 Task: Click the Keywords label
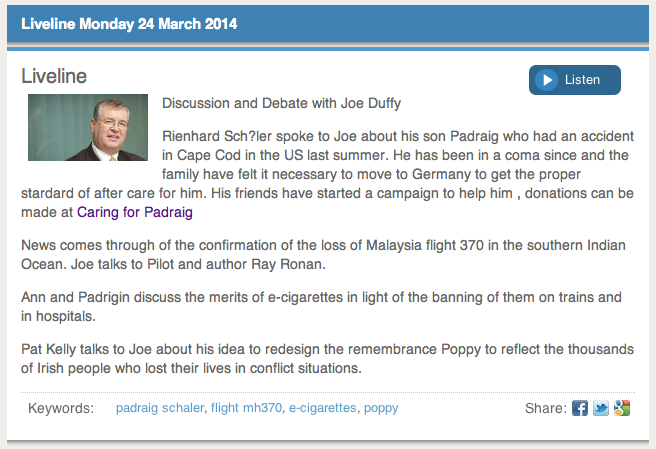pos(61,408)
